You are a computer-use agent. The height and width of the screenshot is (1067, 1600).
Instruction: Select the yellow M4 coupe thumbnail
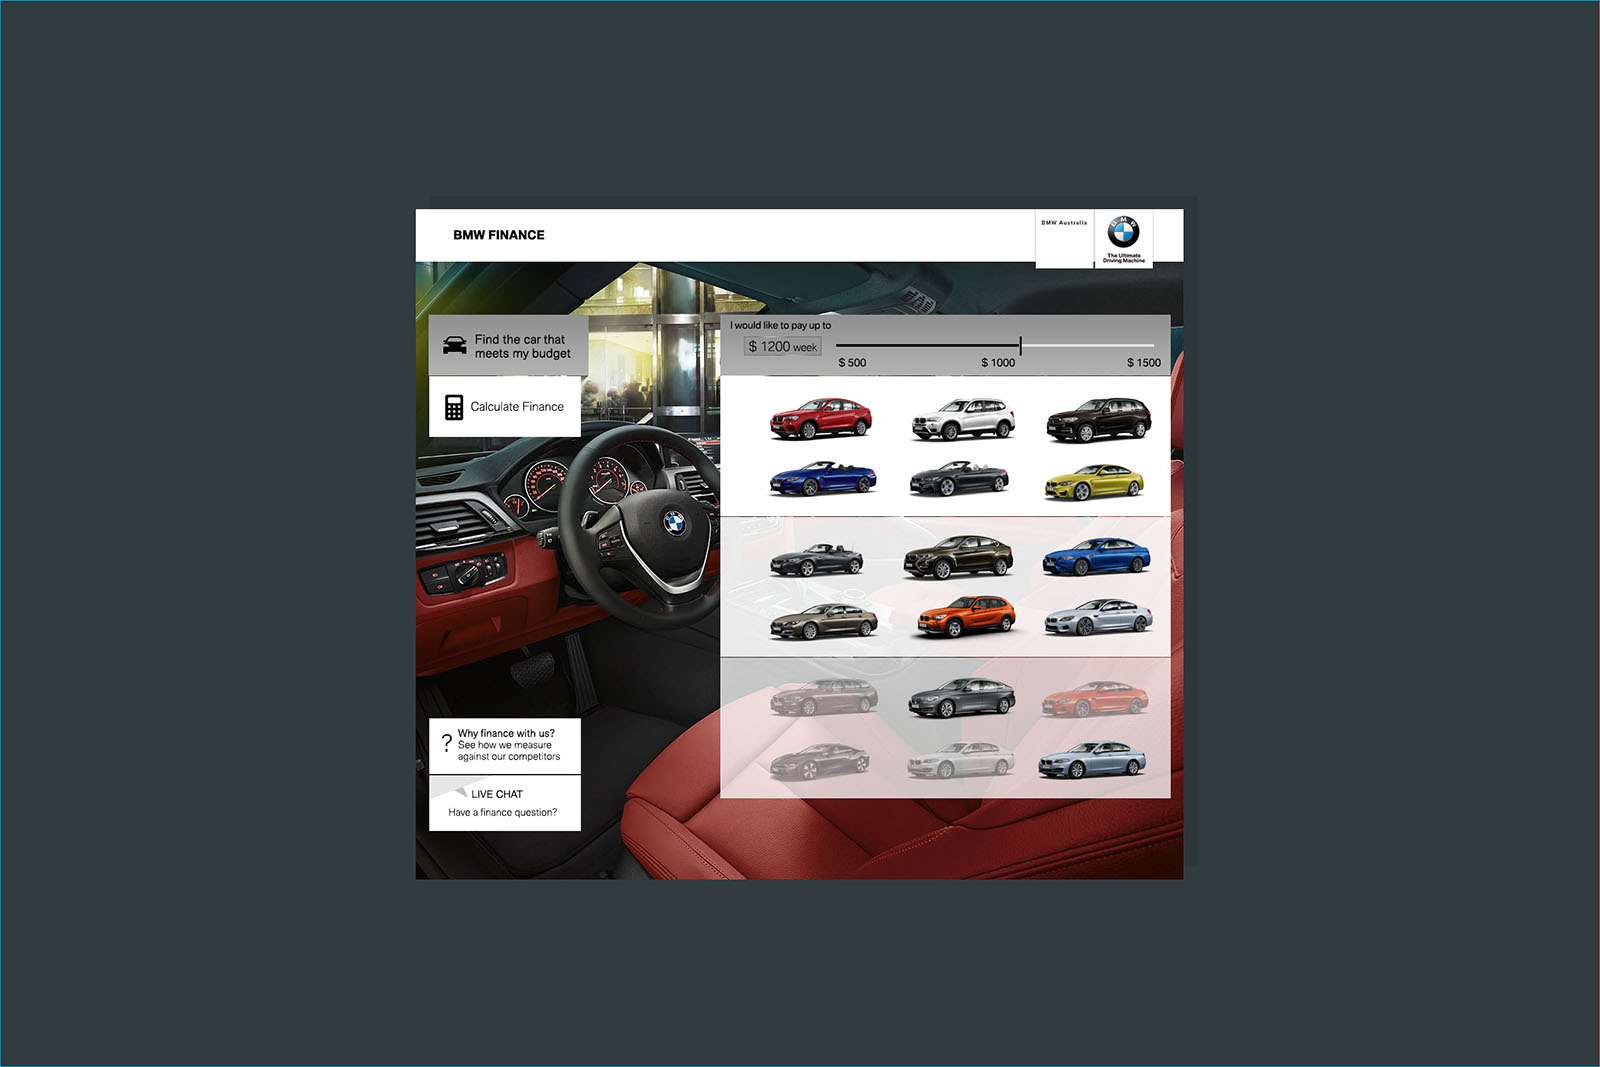coord(1094,481)
